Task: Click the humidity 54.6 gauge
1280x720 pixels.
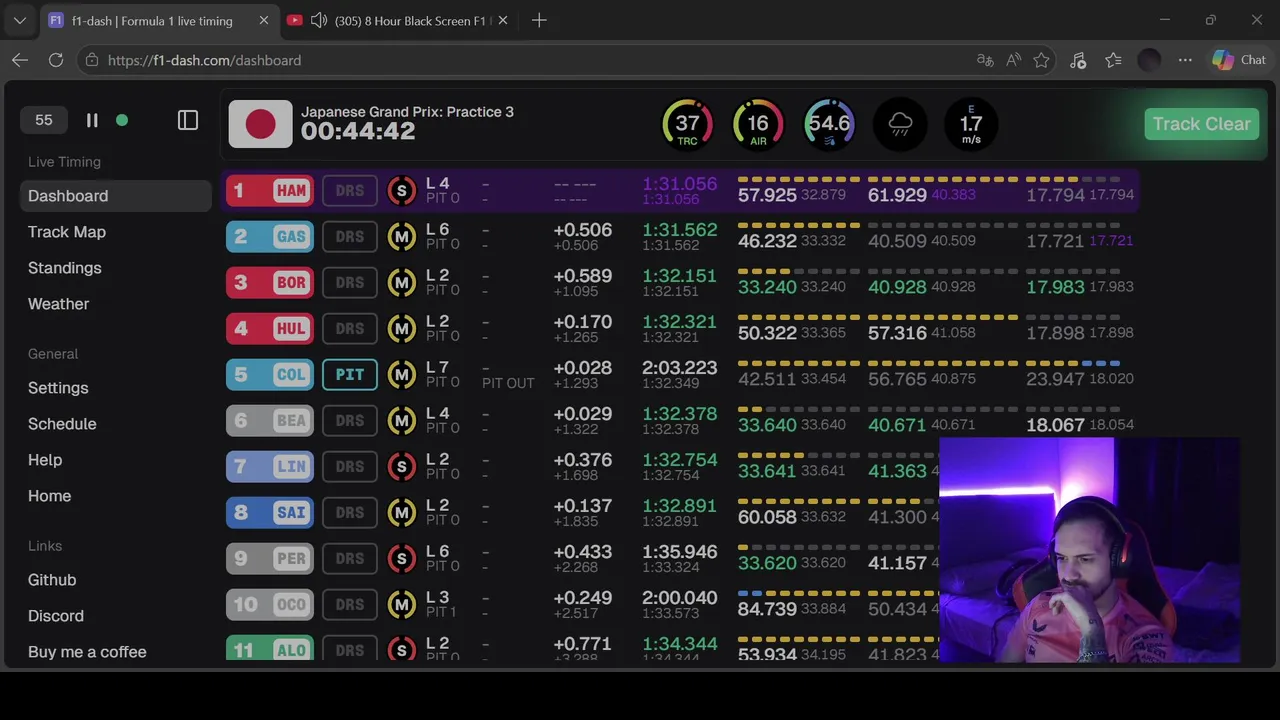Action: (829, 124)
